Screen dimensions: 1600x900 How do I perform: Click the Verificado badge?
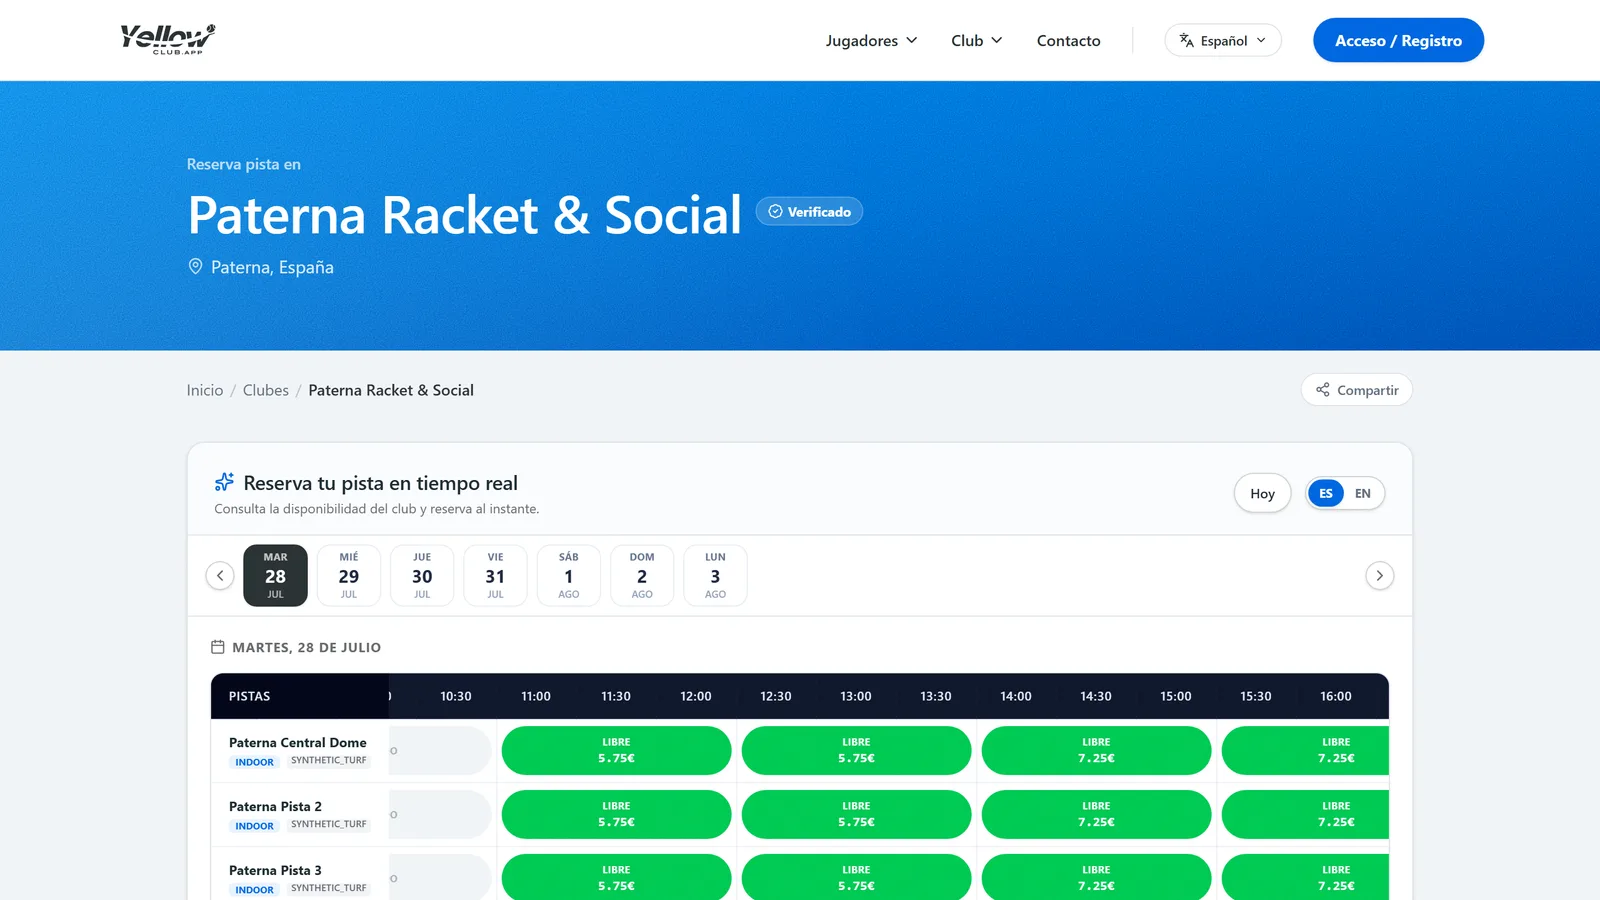tap(809, 211)
